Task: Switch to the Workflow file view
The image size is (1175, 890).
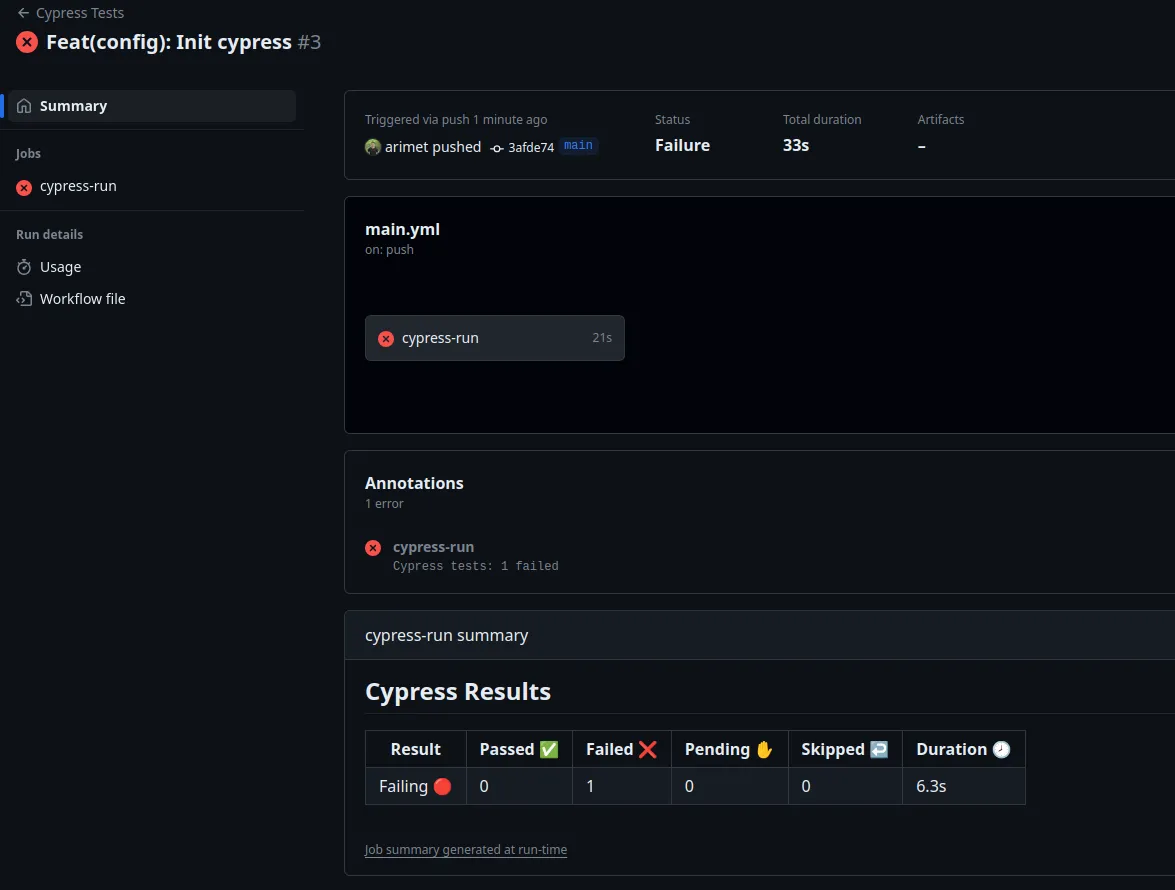Action: (x=83, y=298)
